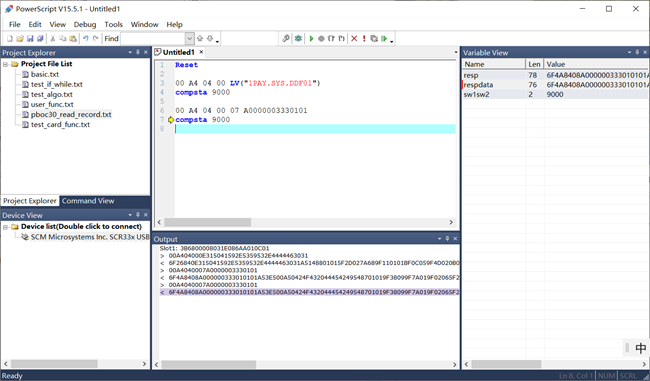Click the editor horizontal scrollbar thumb
The image size is (650, 381).
click(x=207, y=222)
